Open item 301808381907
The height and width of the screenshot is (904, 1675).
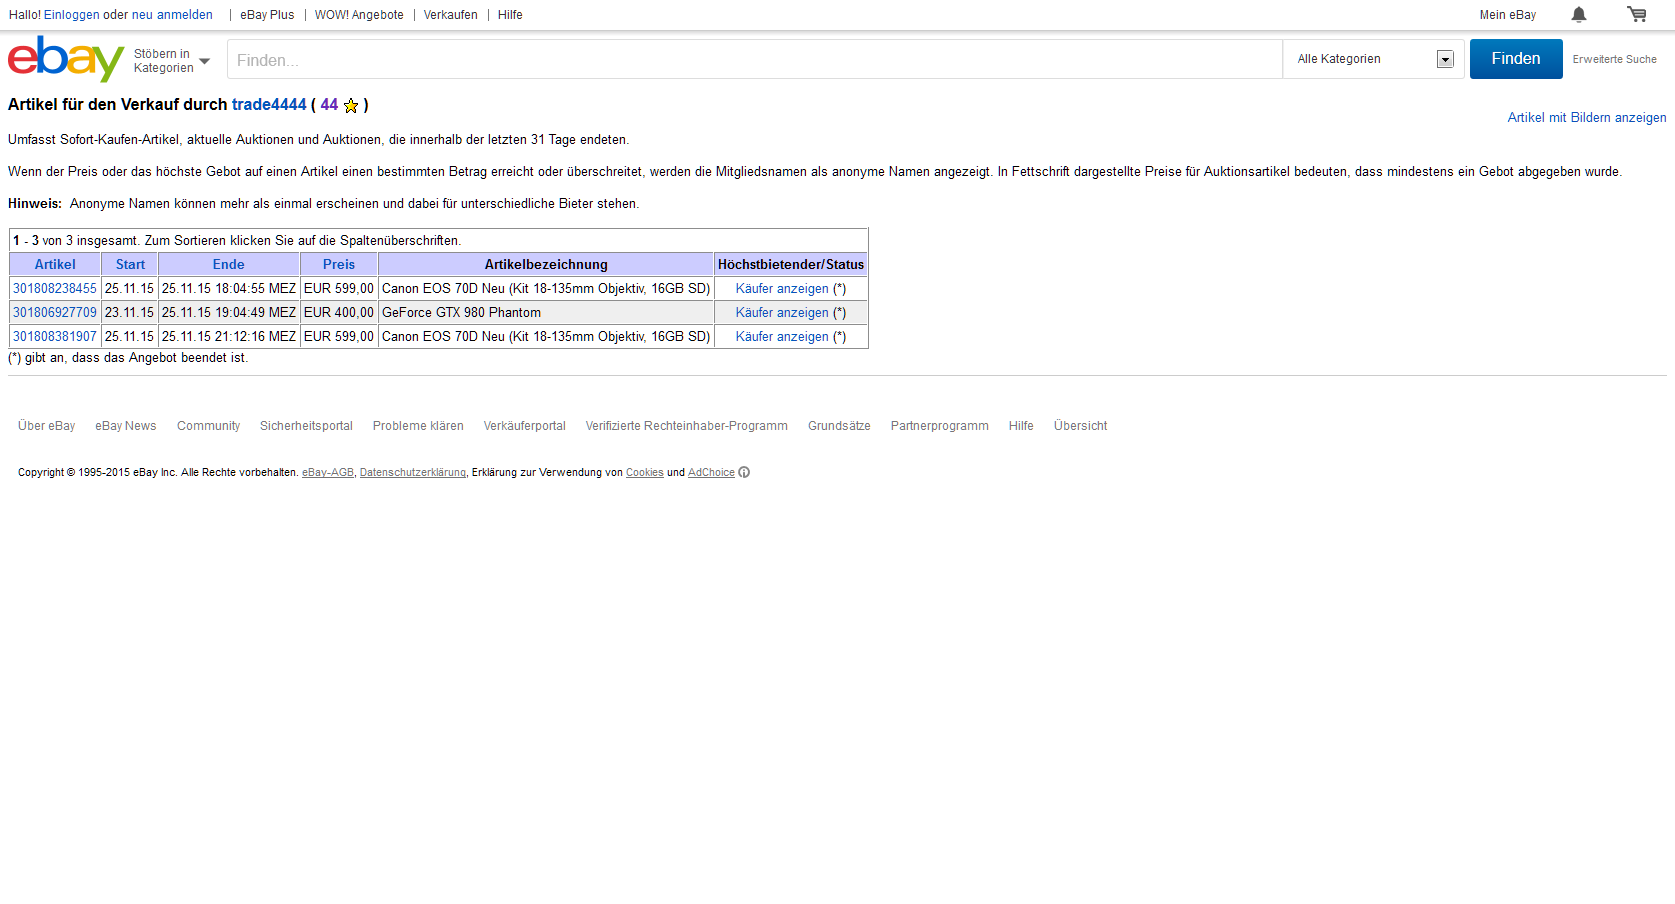(x=55, y=336)
